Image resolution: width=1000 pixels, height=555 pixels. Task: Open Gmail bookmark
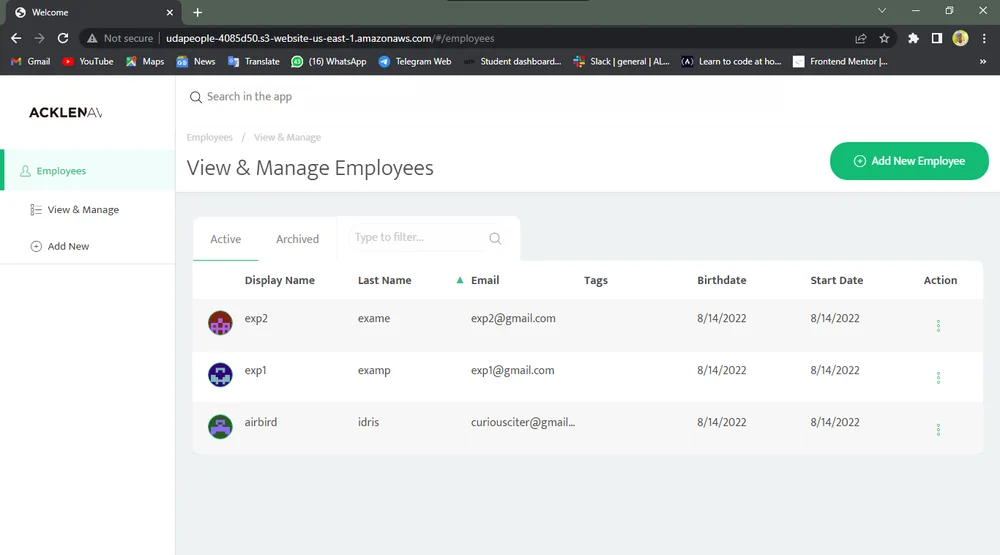[x=31, y=61]
